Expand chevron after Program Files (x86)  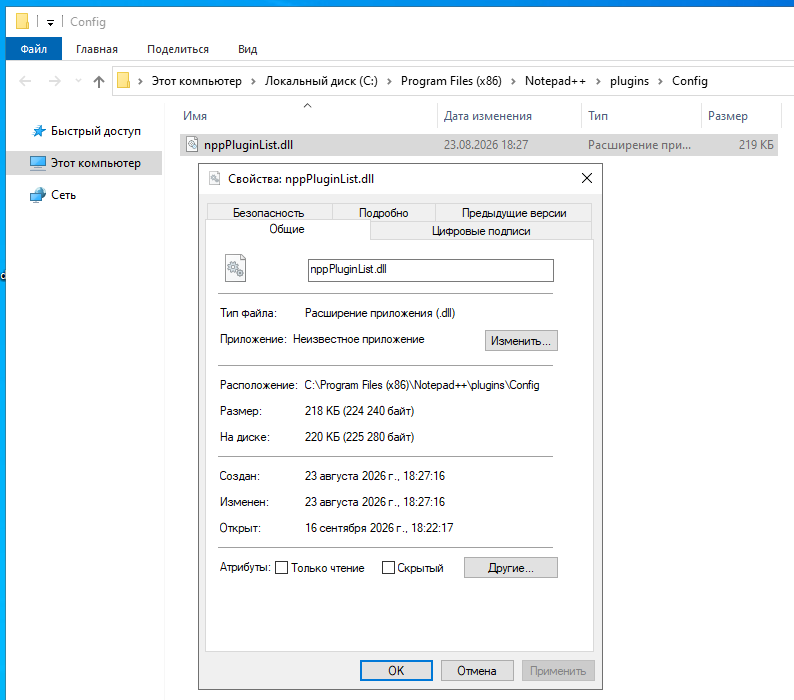(x=513, y=81)
